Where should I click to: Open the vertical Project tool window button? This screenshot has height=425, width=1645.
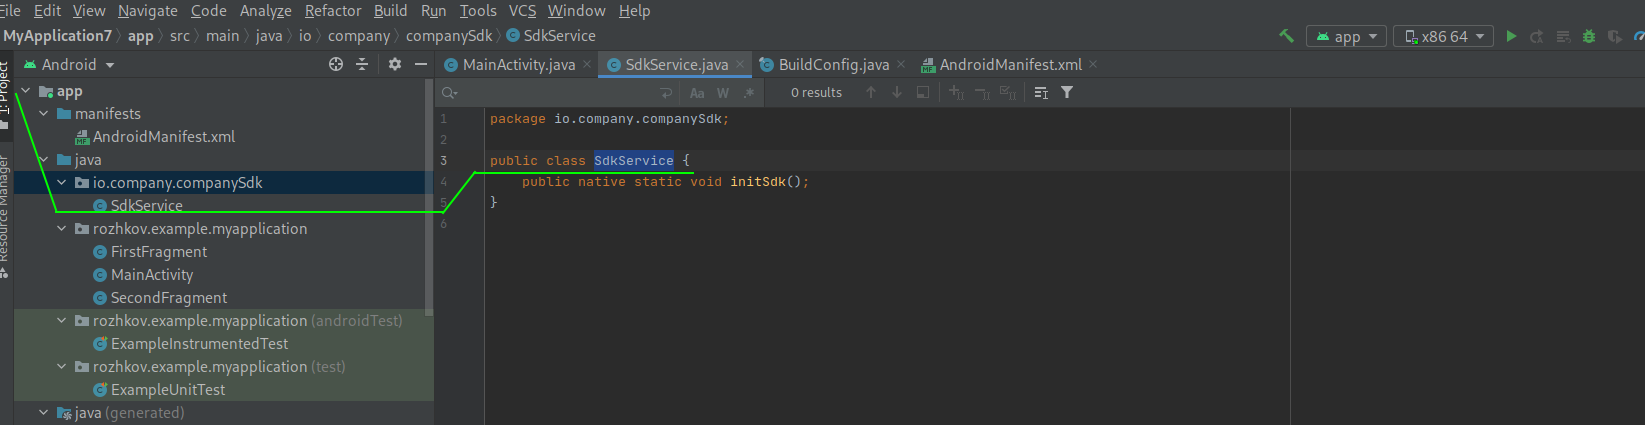click(5, 90)
